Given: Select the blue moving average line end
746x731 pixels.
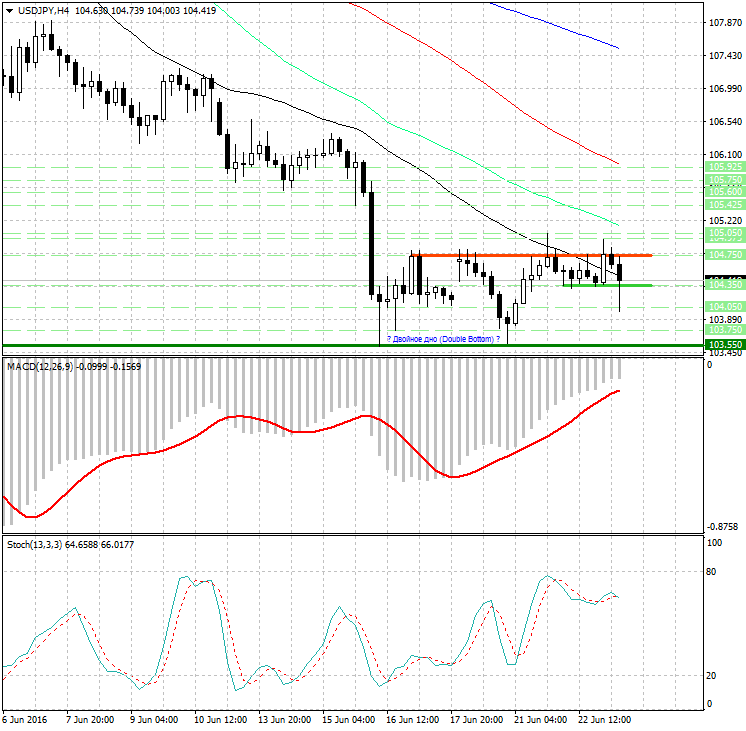Looking at the screenshot, I should coord(617,48).
